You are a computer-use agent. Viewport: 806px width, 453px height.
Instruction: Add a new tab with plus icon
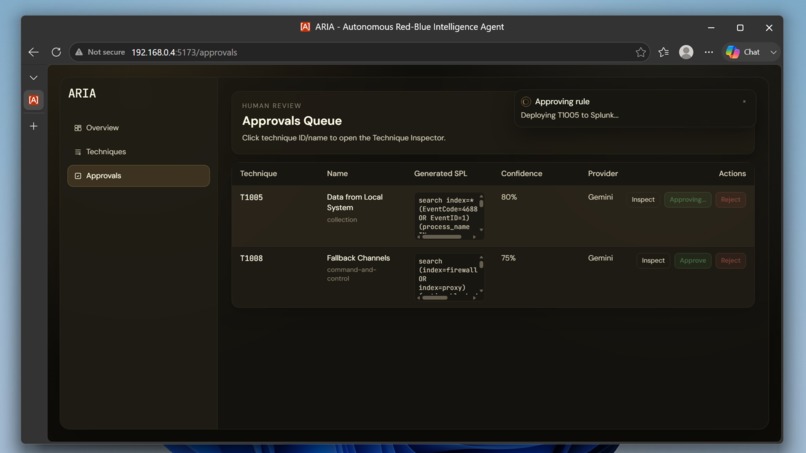(x=33, y=126)
